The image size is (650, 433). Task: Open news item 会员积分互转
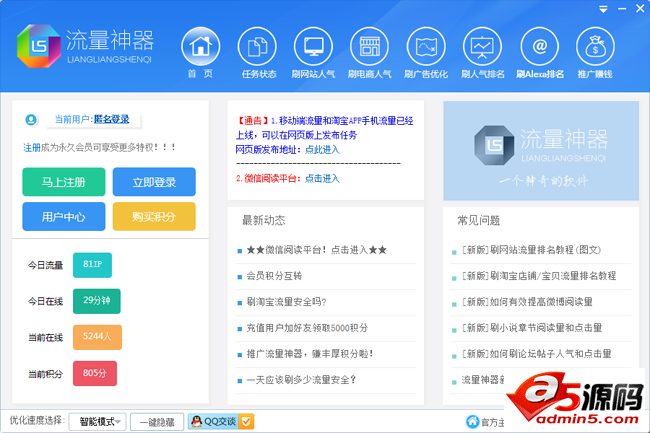point(274,276)
